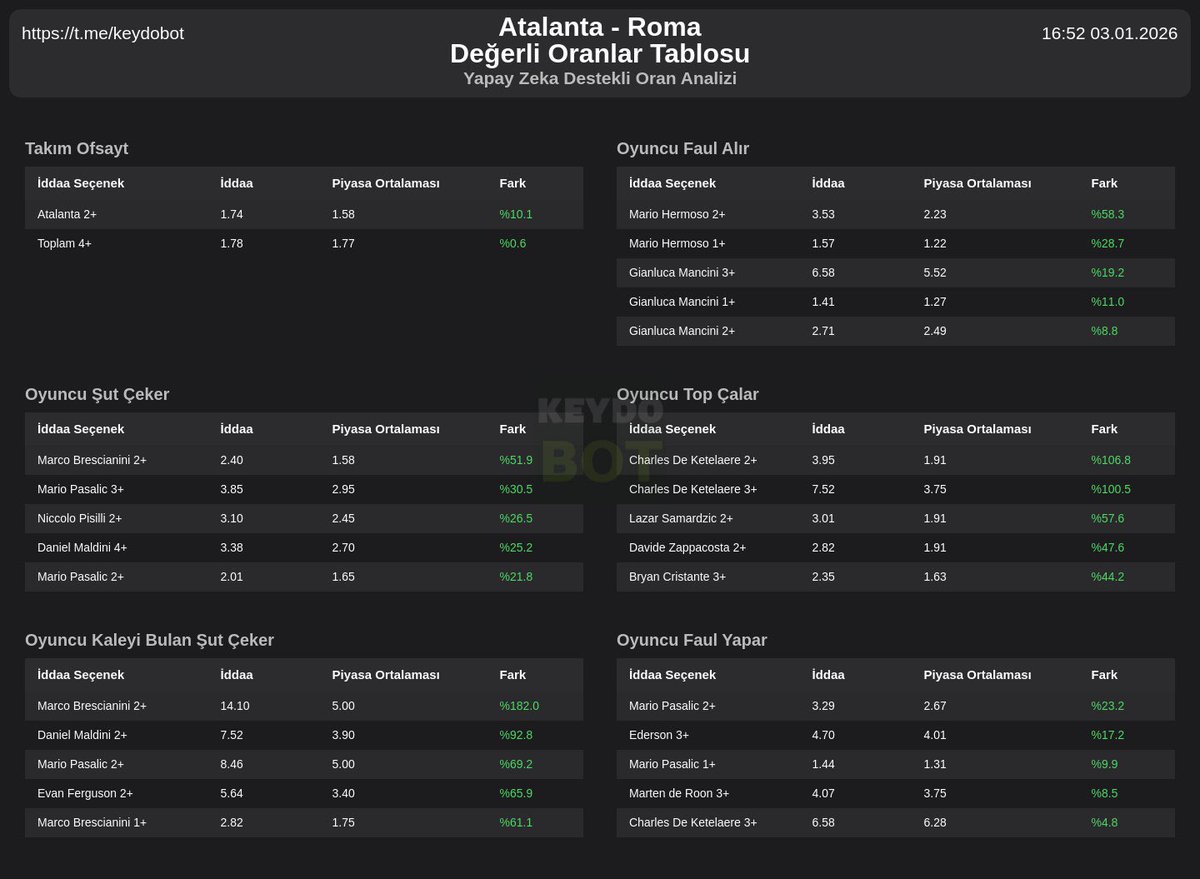This screenshot has height=879, width=1200.
Task: Select Mario Hermoso 2+ row label
Action: pyautogui.click(x=677, y=214)
